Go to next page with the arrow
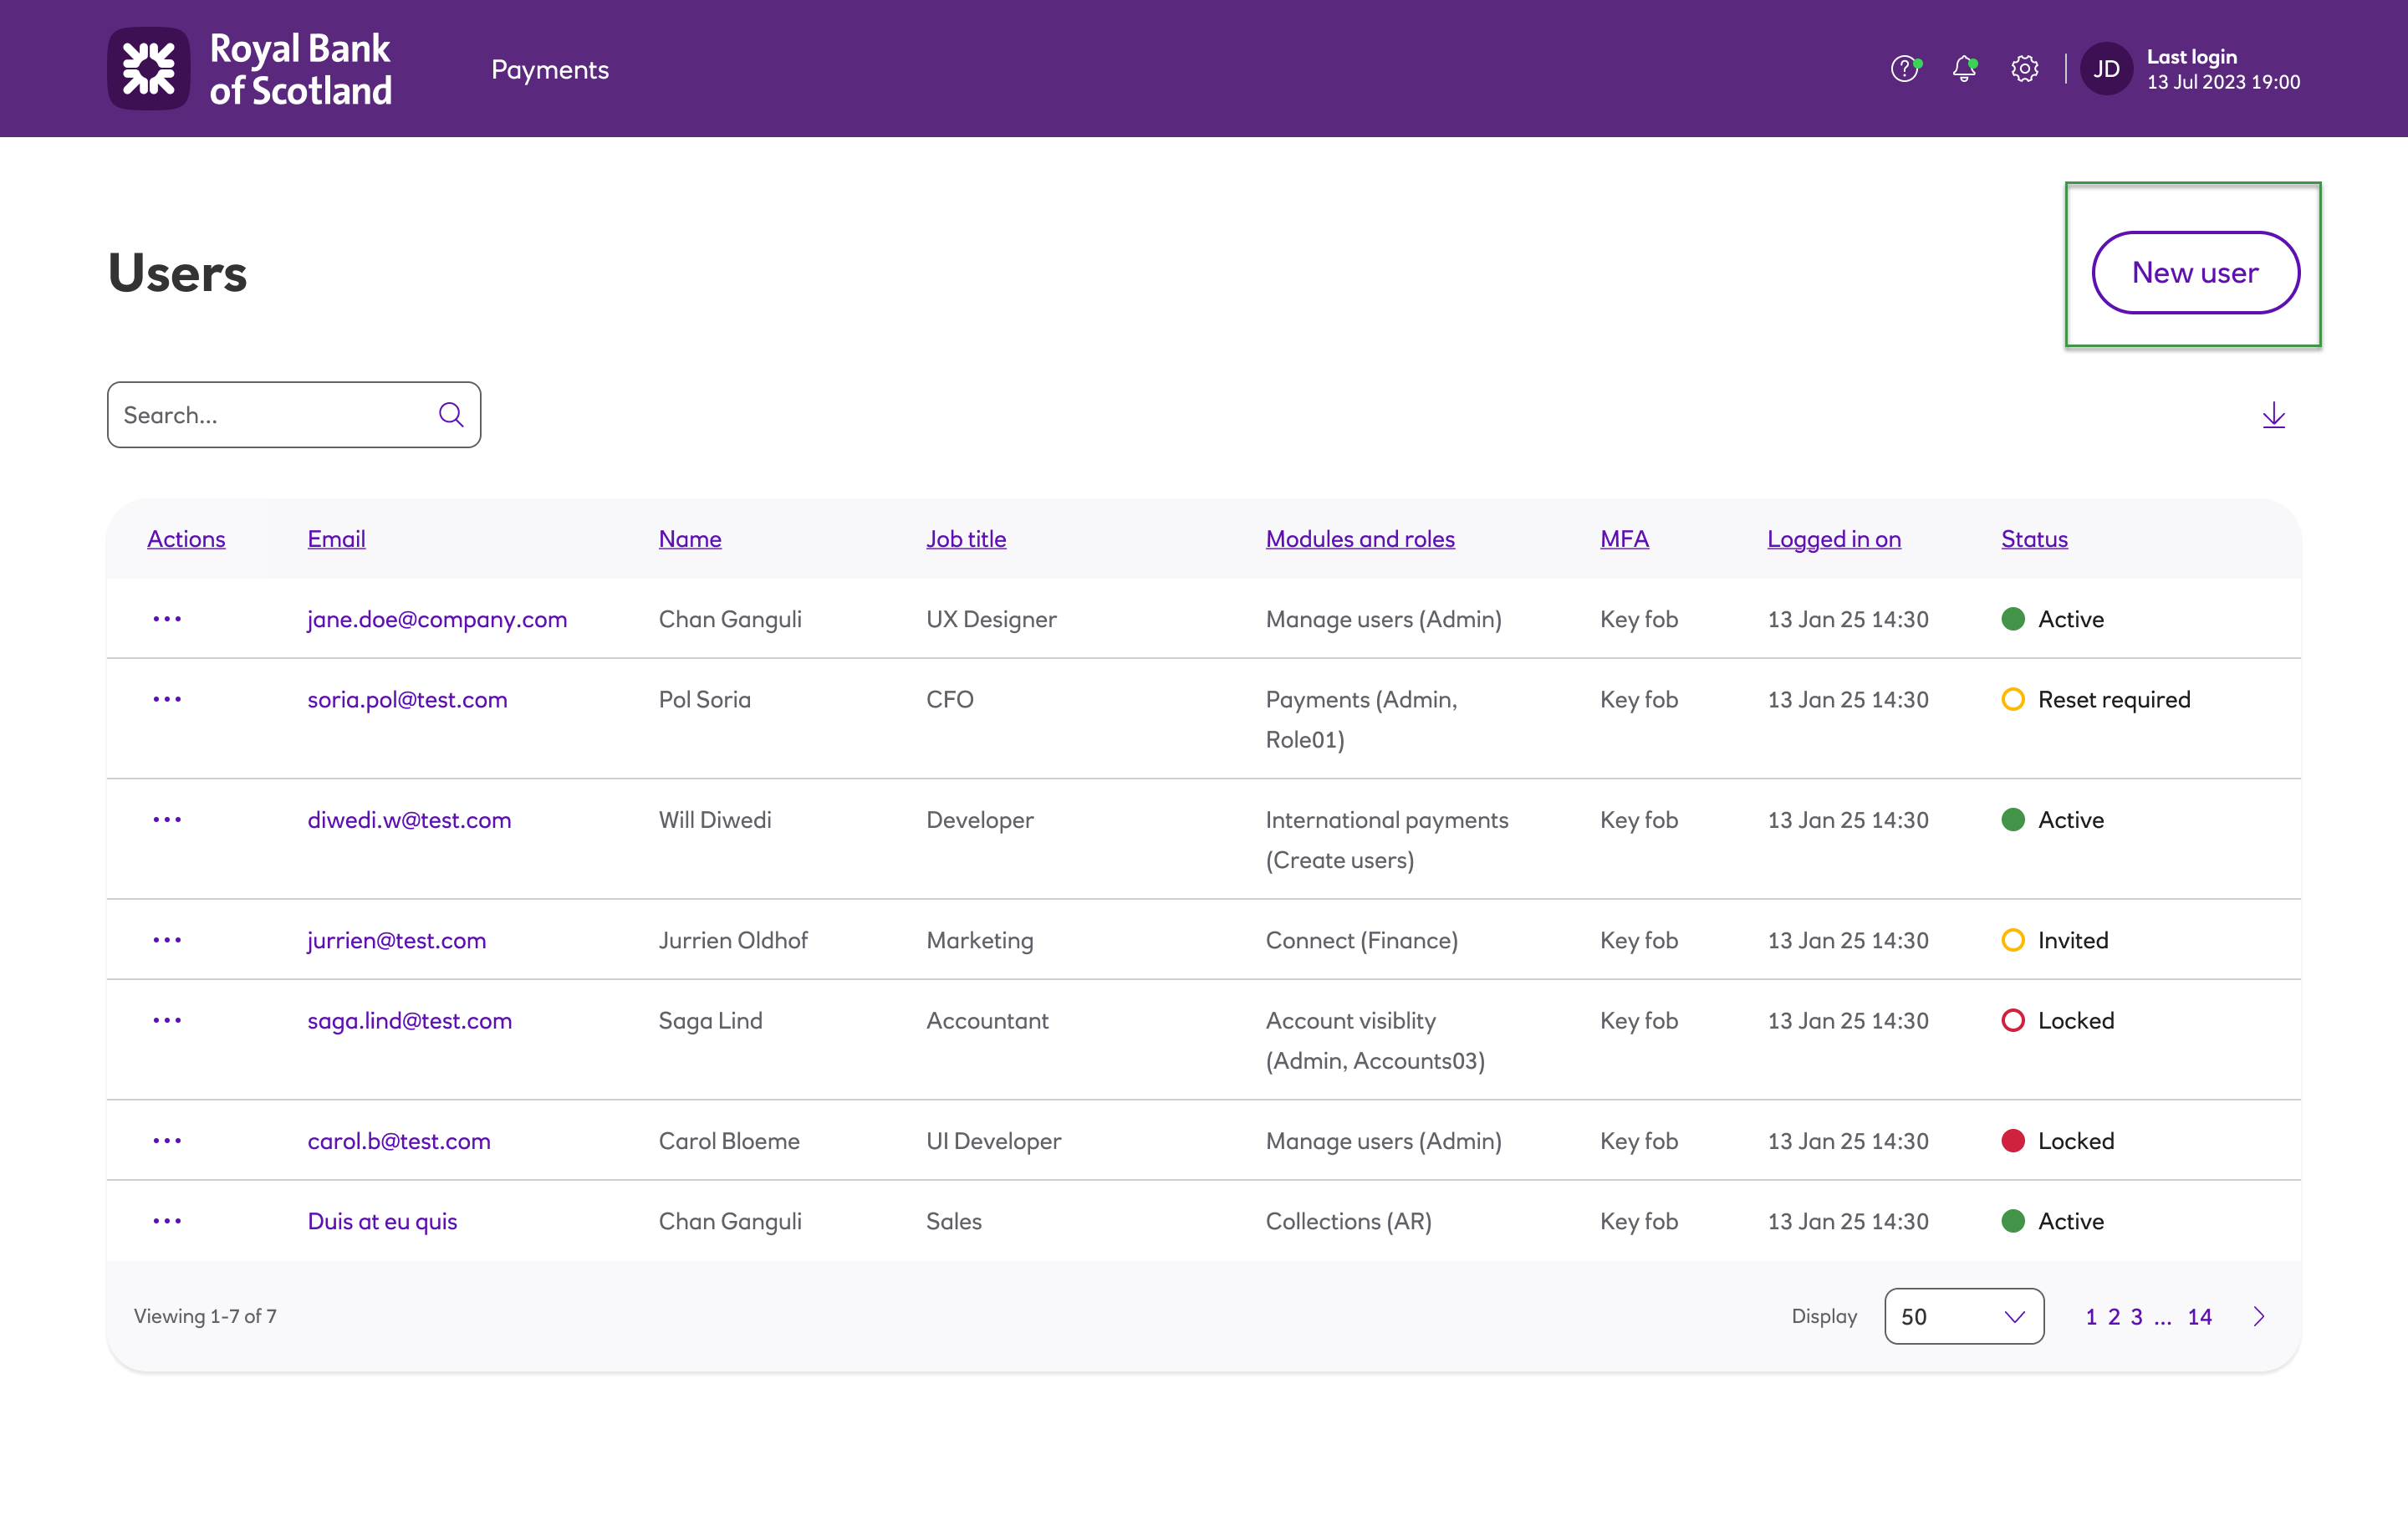 2259,1316
